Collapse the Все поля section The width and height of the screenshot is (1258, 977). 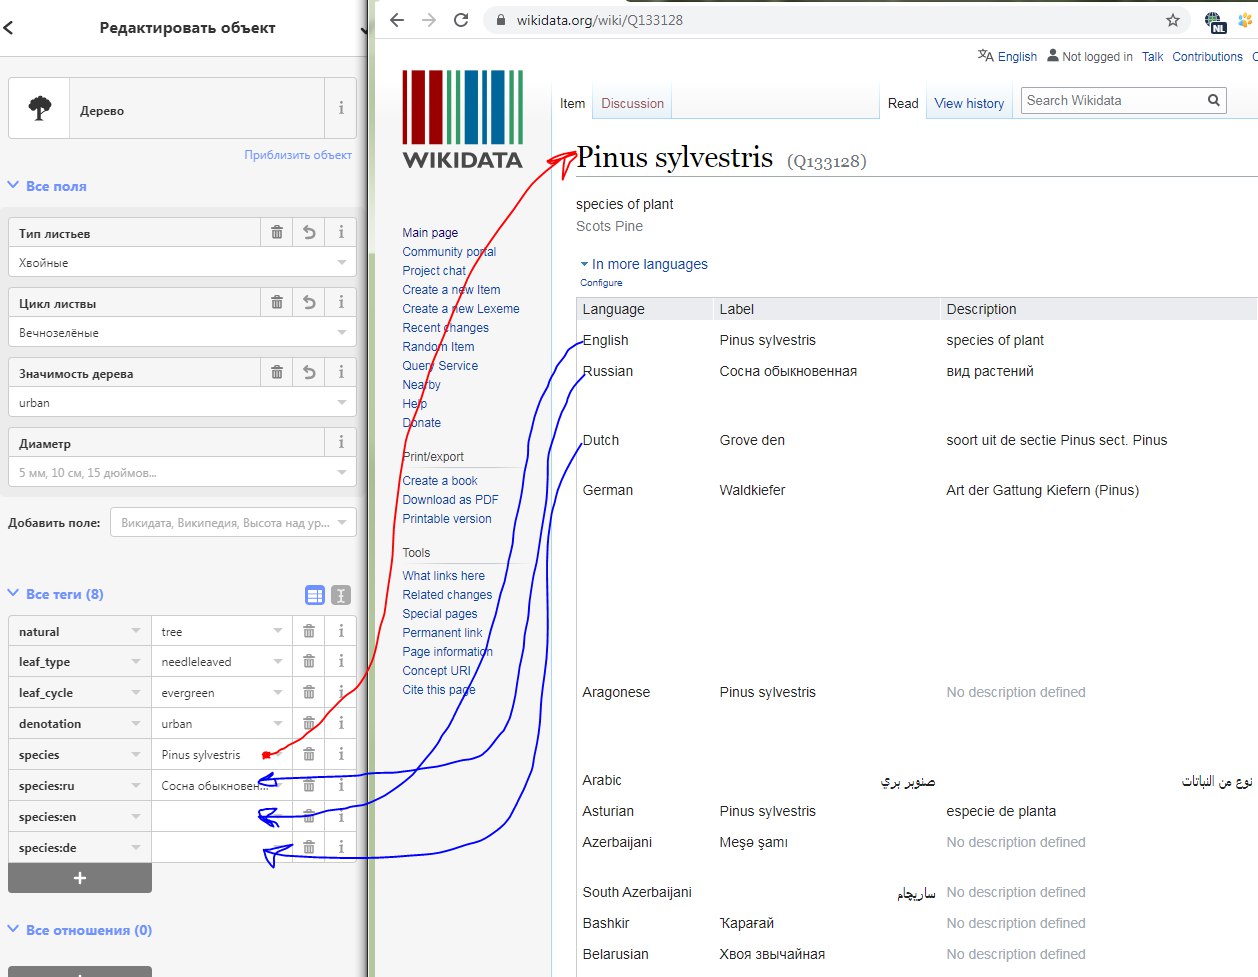(47, 186)
